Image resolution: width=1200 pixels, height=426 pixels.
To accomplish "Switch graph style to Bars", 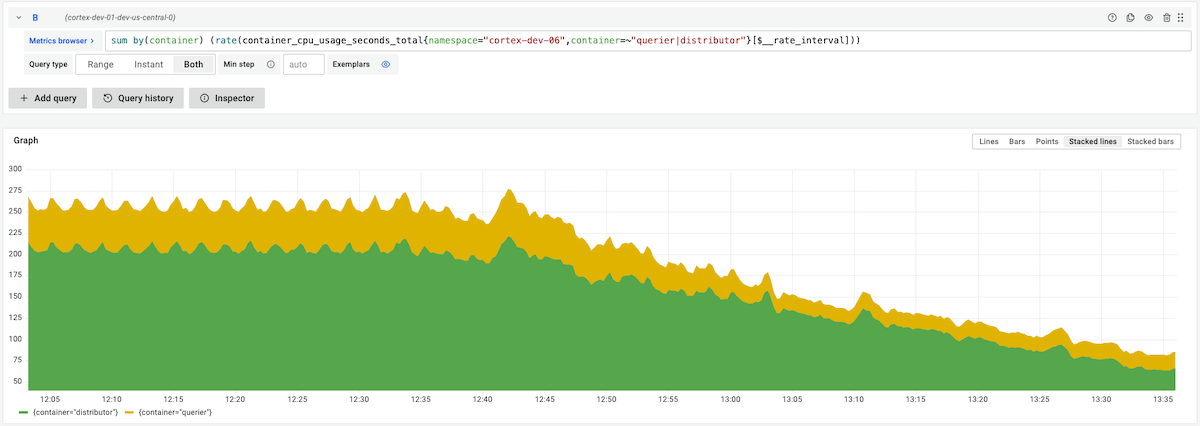I will tap(1017, 142).
